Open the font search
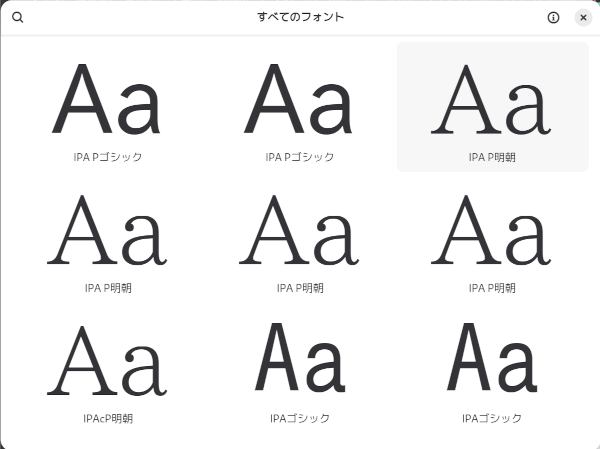This screenshot has height=449, width=600. tap(17, 17)
